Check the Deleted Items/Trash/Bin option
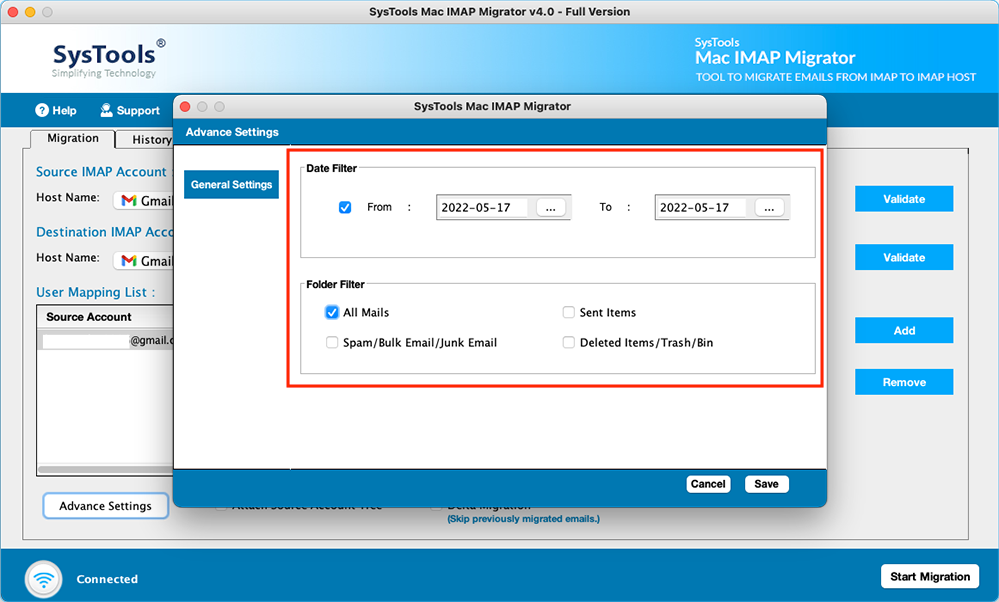The height and width of the screenshot is (602, 999). pos(568,342)
